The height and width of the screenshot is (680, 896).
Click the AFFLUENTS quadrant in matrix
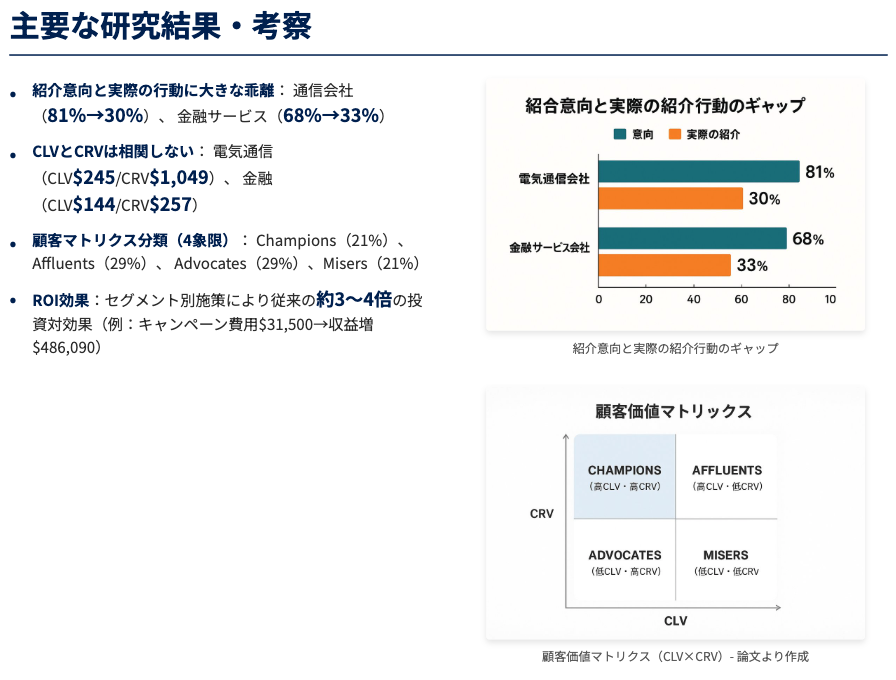coord(727,477)
